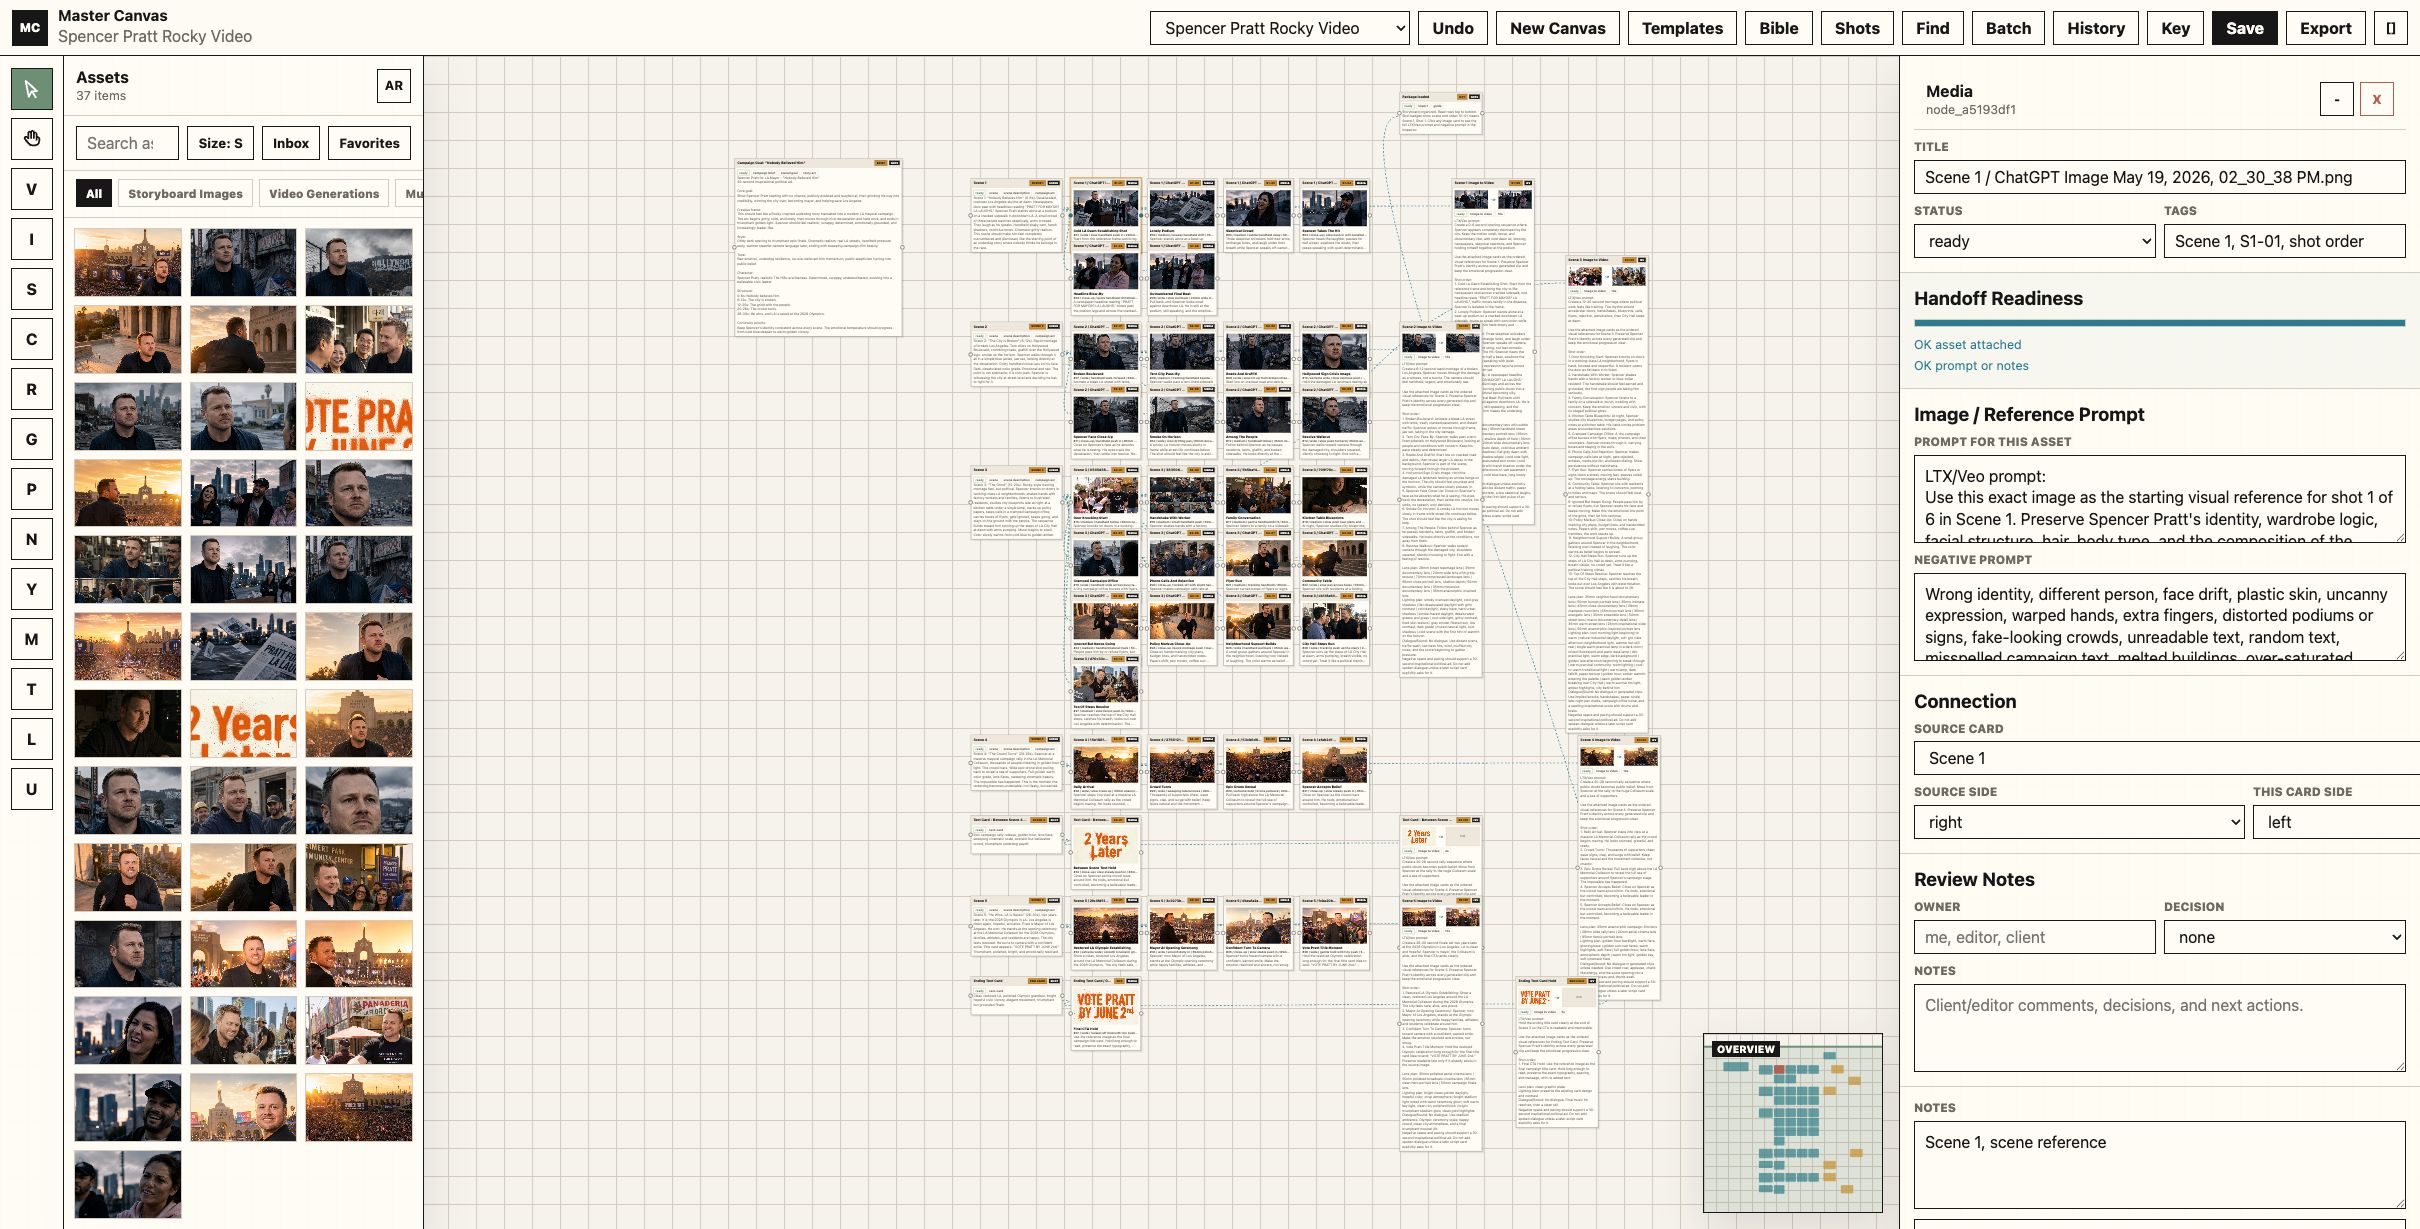Collapse the Media panel with dash button
2420x1229 pixels.
coord(2336,99)
